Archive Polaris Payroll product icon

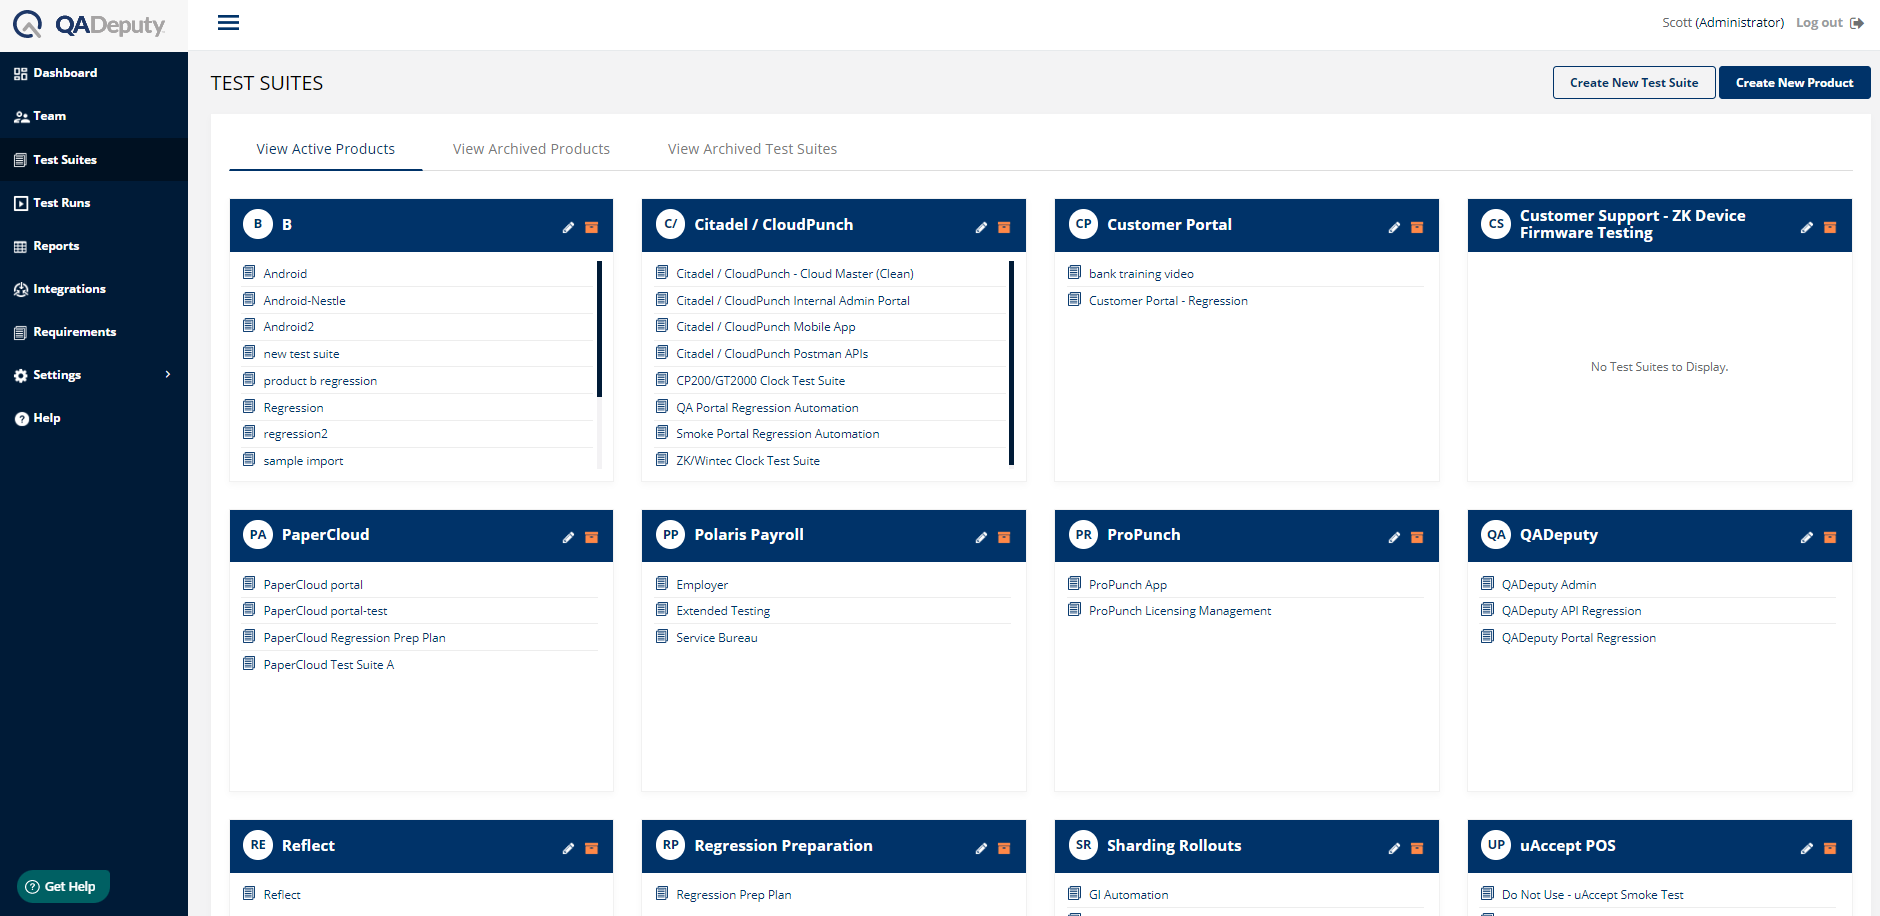pyautogui.click(x=1004, y=538)
